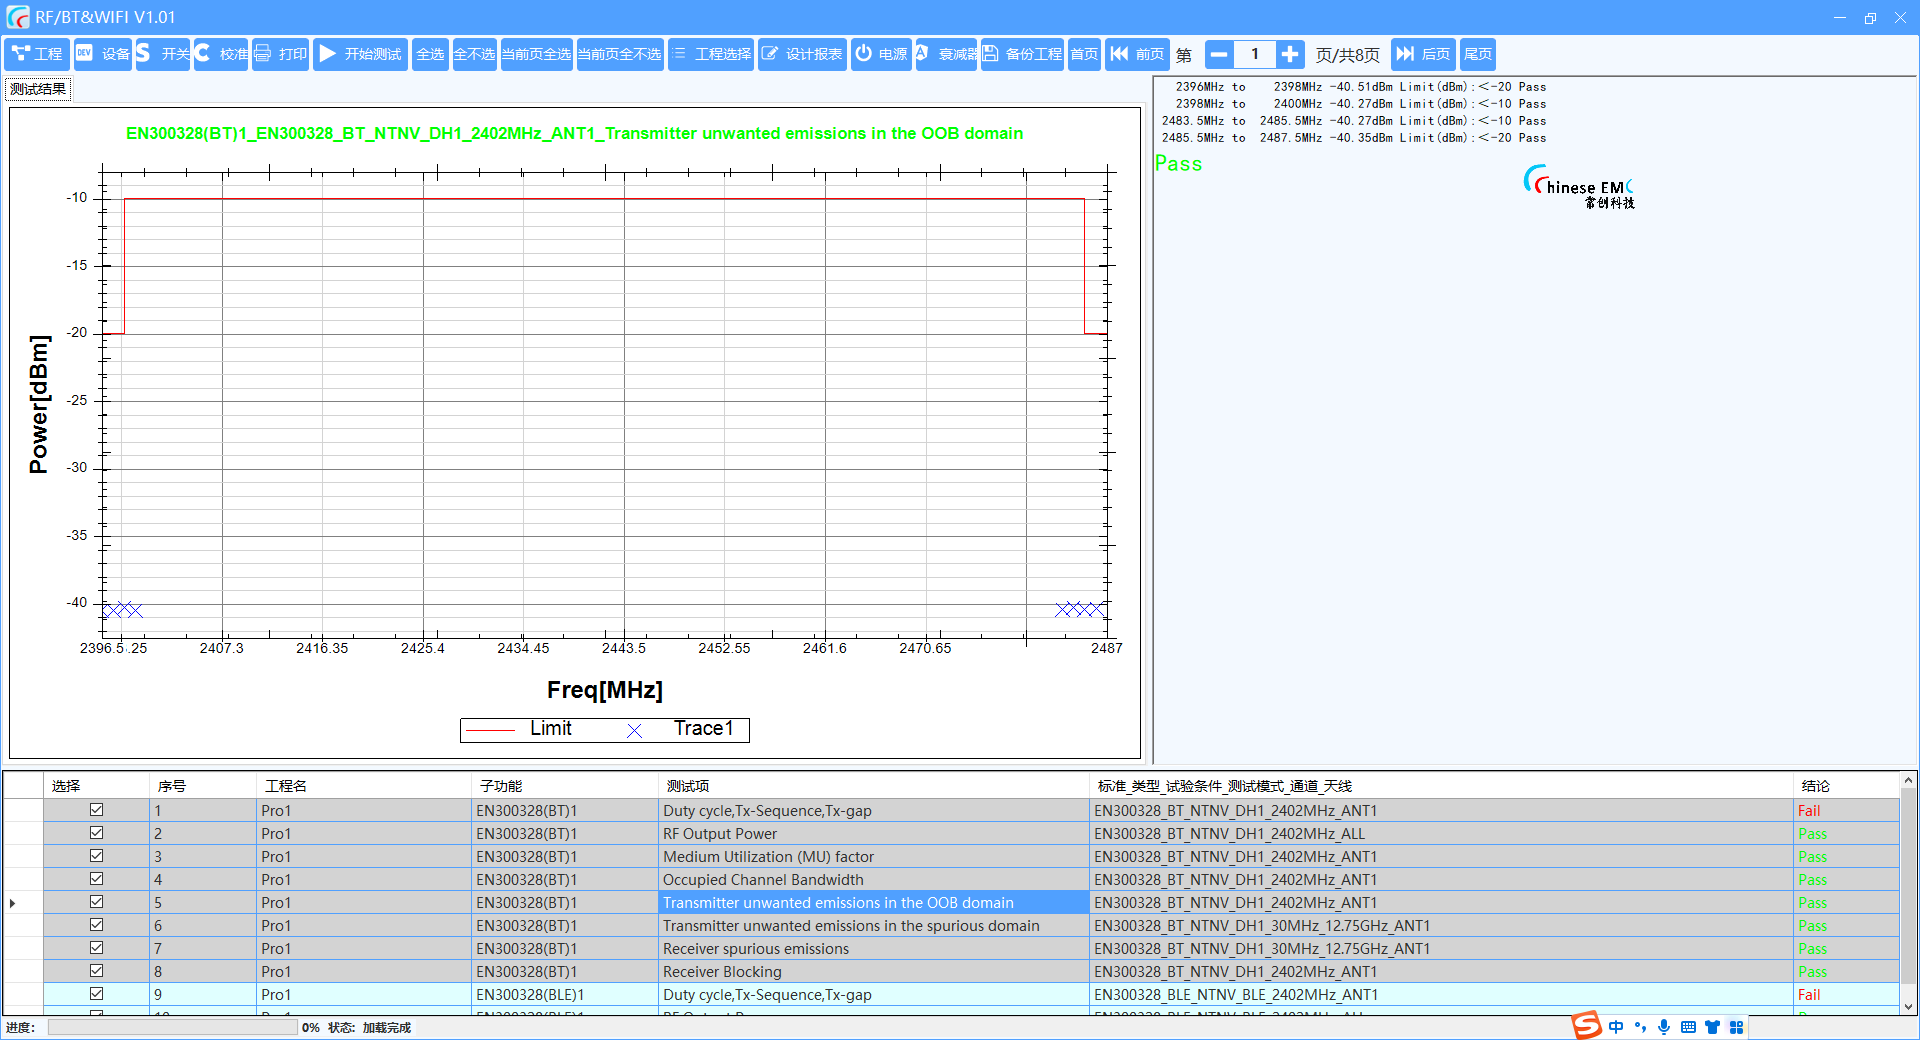Uncheck the checkbox for RF Output Power row
1920x1040 pixels.
[97, 833]
